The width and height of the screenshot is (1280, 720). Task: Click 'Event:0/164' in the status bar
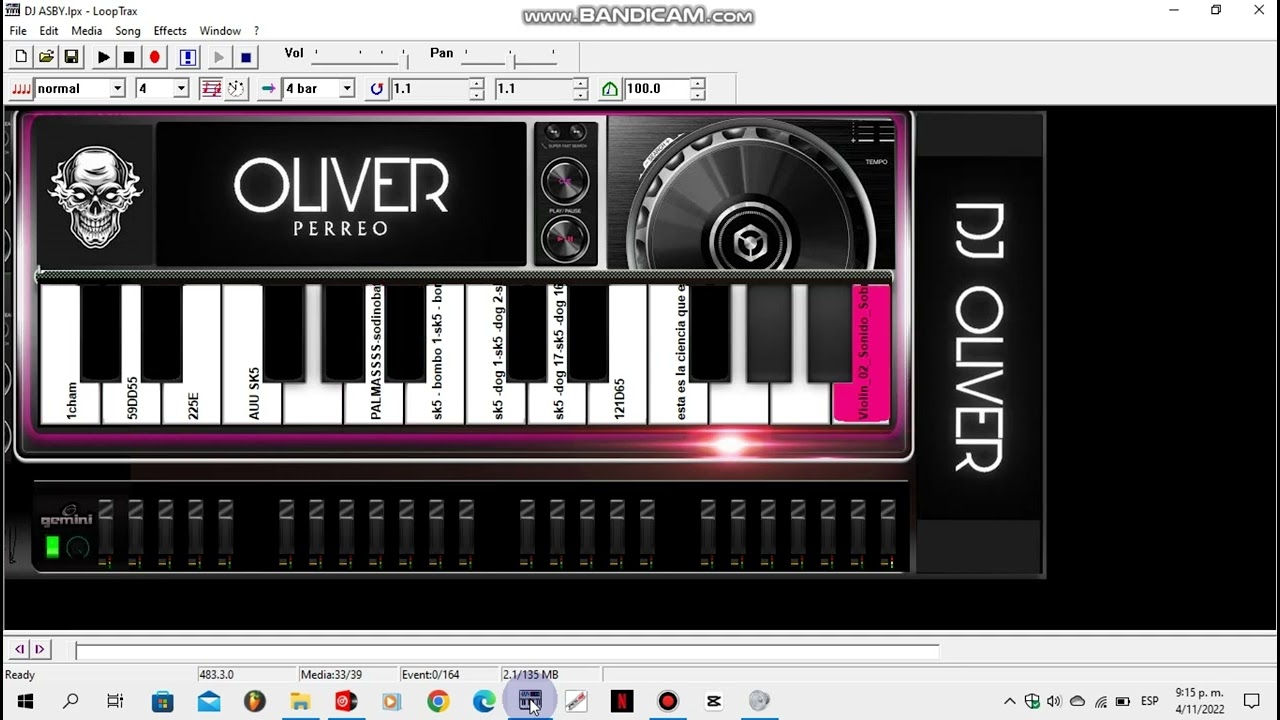tap(430, 675)
